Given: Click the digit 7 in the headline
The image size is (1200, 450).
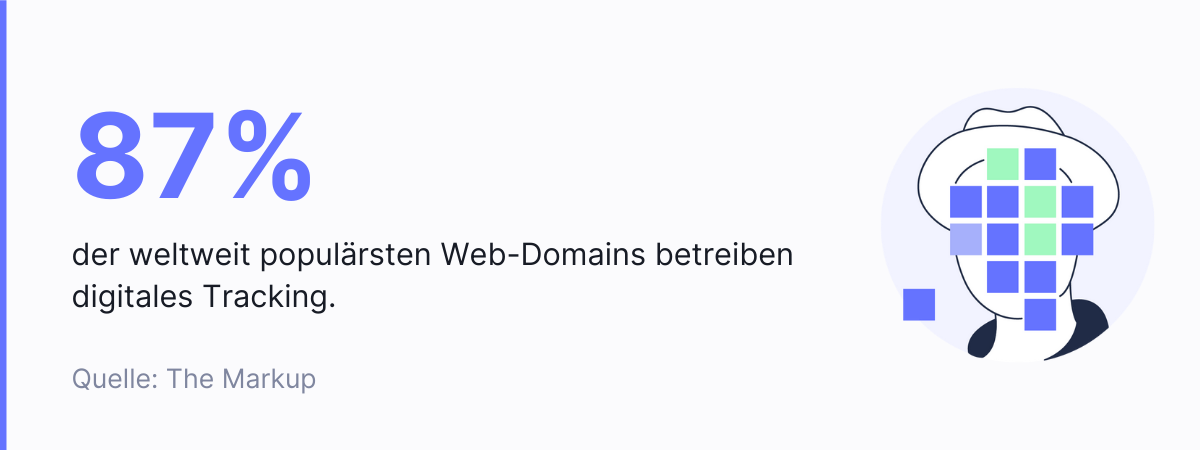Looking at the screenshot, I should 184,155.
